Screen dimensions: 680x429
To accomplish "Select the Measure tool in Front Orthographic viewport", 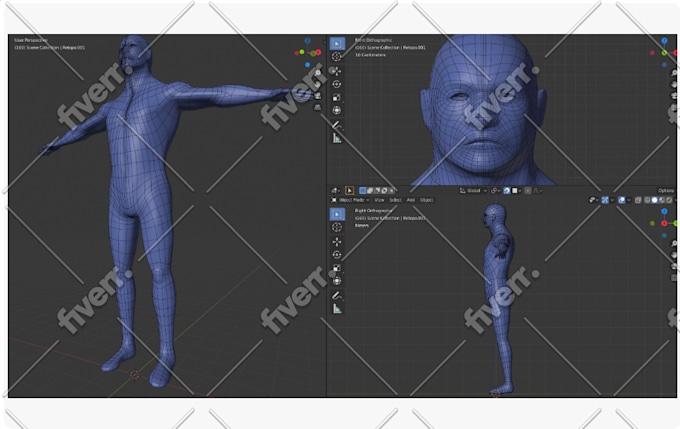I will click(x=337, y=138).
